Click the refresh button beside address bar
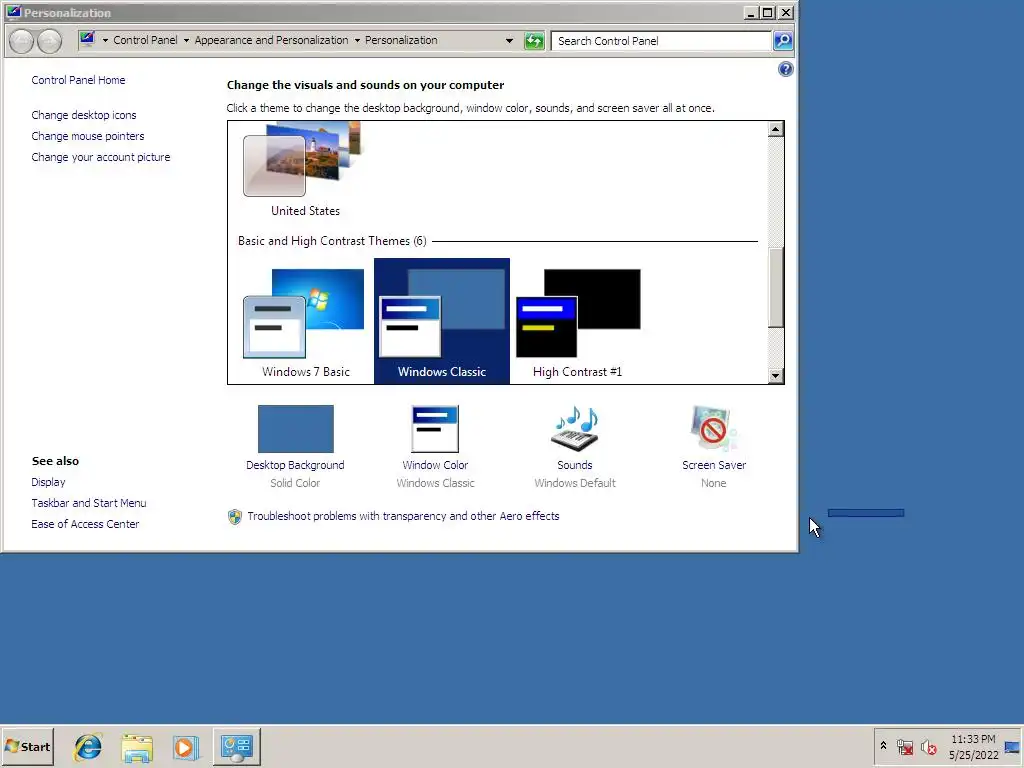 coord(534,41)
